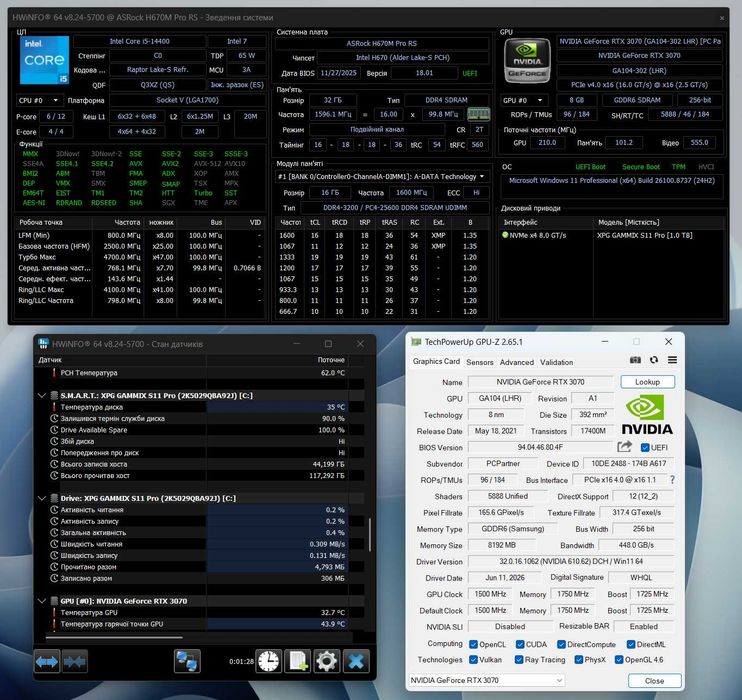This screenshot has height=700, width=742.
Task: Click the horizontal scrollbar in sensor window
Action: pos(114,638)
